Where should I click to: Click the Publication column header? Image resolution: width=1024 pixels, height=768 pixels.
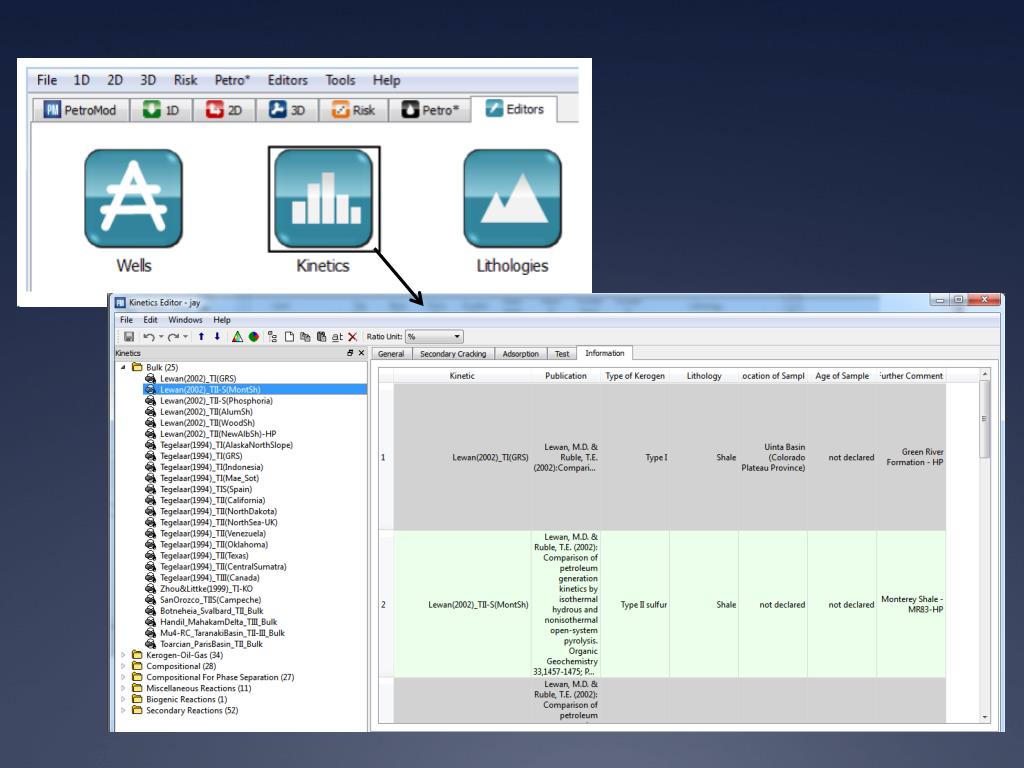pyautogui.click(x=566, y=376)
